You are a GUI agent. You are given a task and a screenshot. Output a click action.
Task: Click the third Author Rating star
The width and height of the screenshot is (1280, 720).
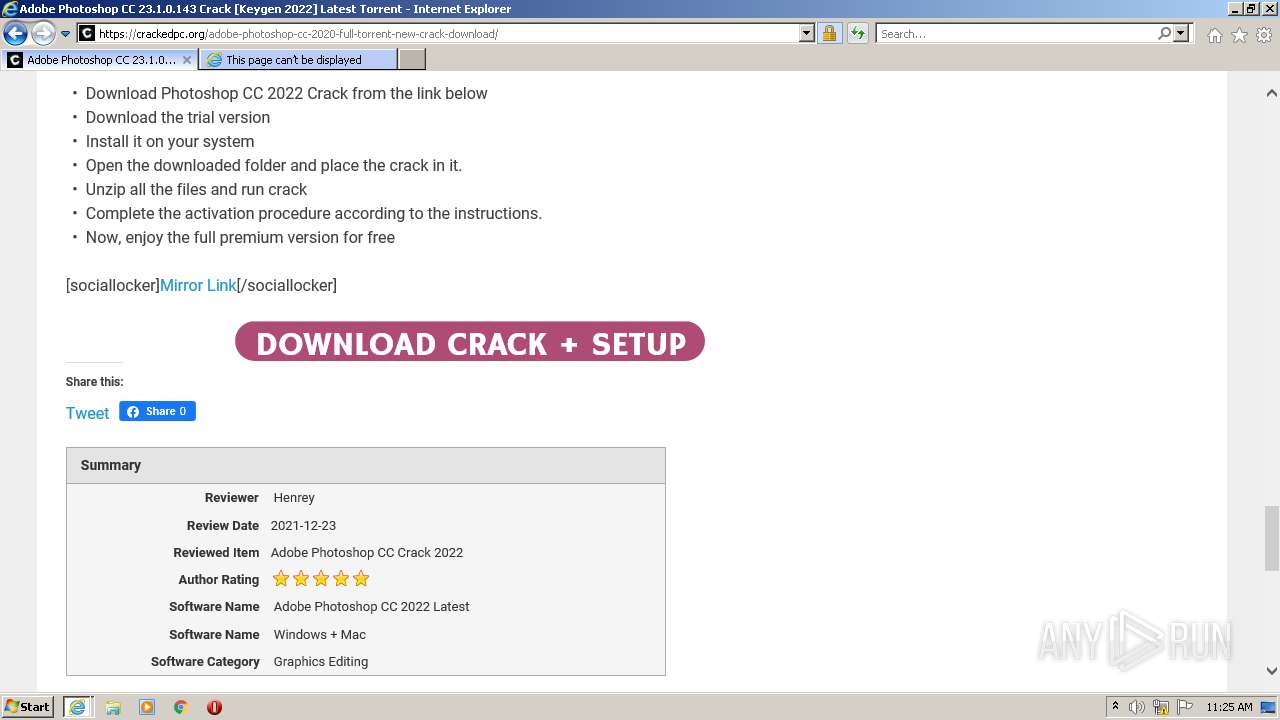(321, 579)
